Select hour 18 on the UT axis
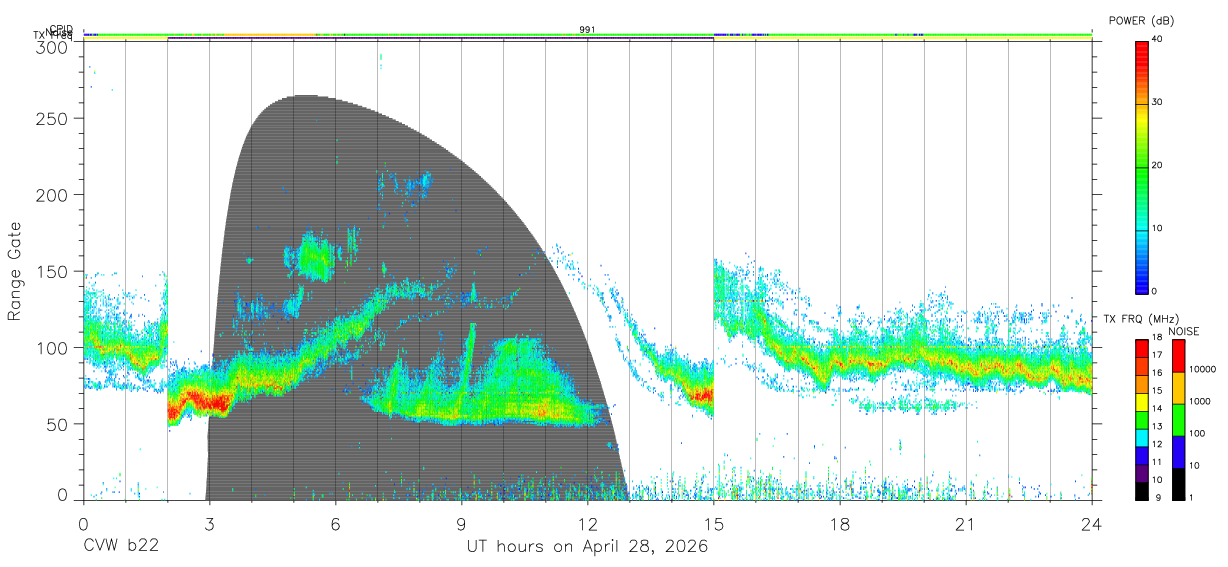1228x567 pixels. click(839, 523)
